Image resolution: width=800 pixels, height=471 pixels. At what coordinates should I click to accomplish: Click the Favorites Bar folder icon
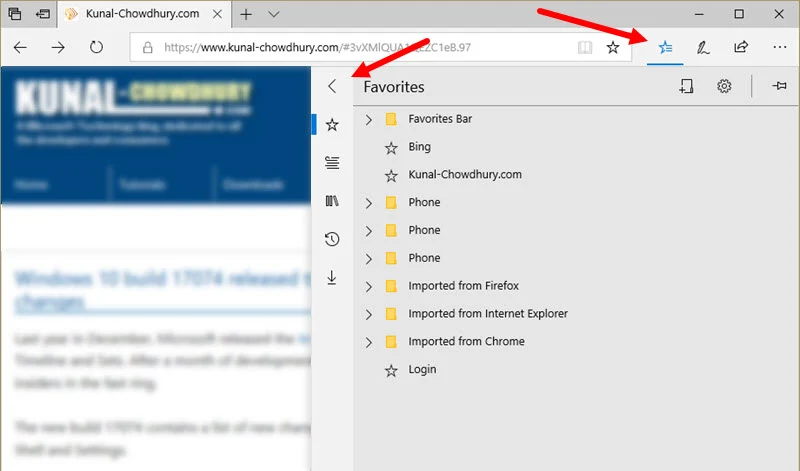point(391,119)
